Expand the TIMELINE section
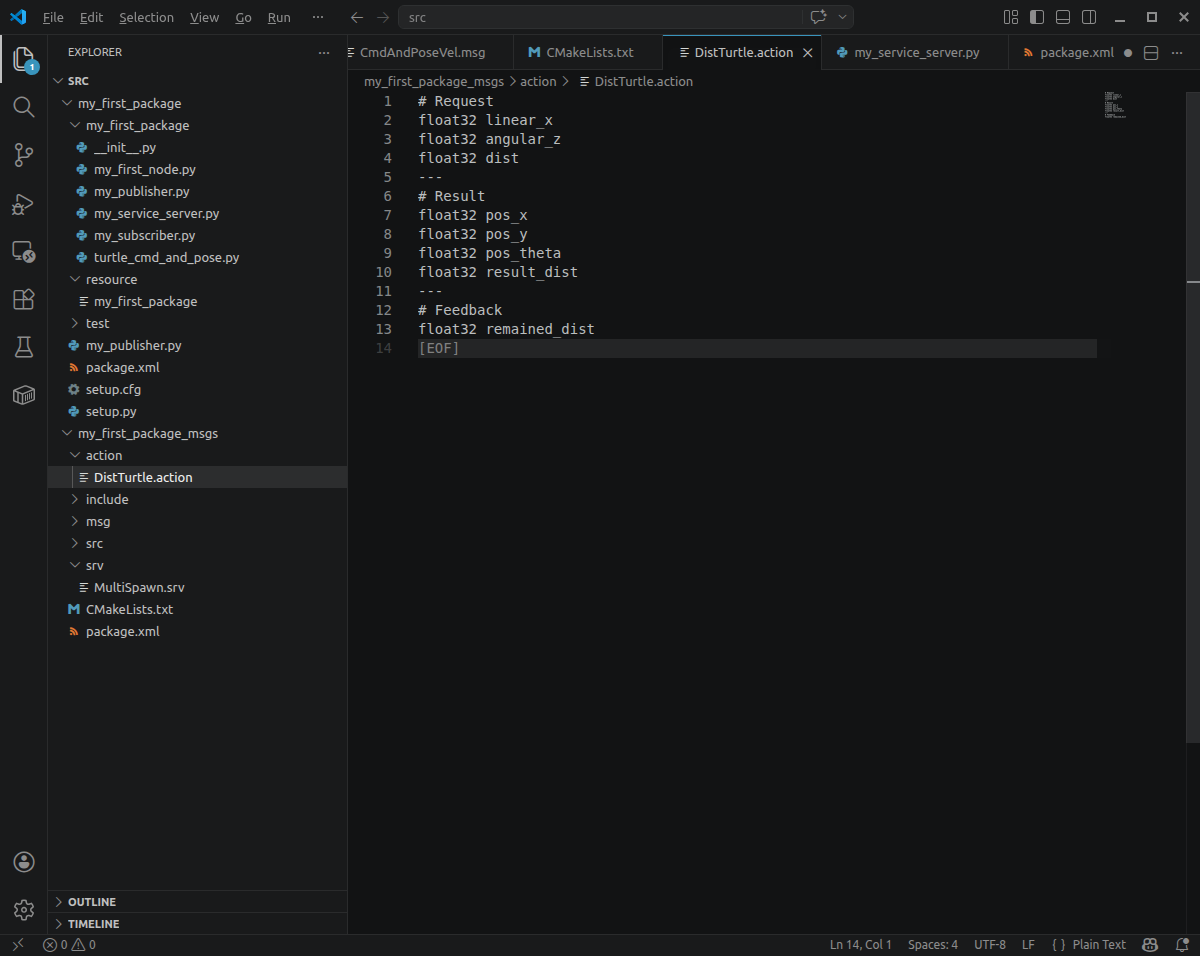 click(197, 924)
